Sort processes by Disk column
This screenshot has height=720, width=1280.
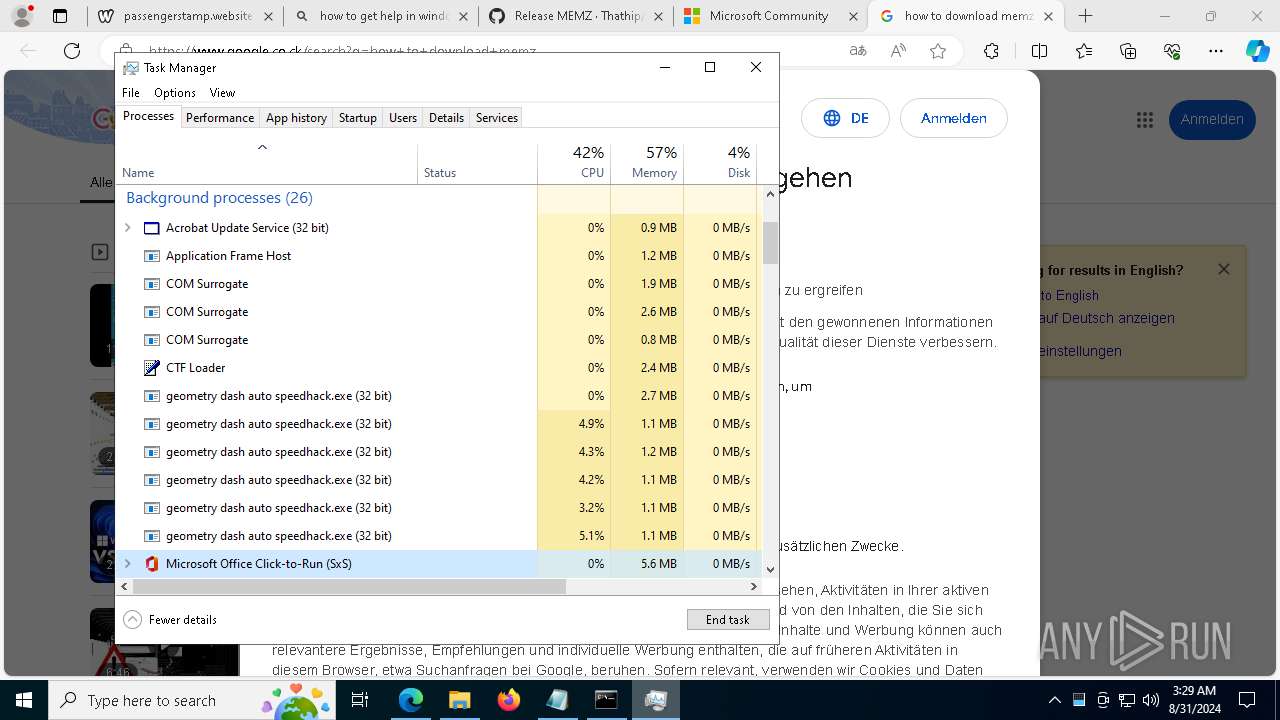point(720,163)
